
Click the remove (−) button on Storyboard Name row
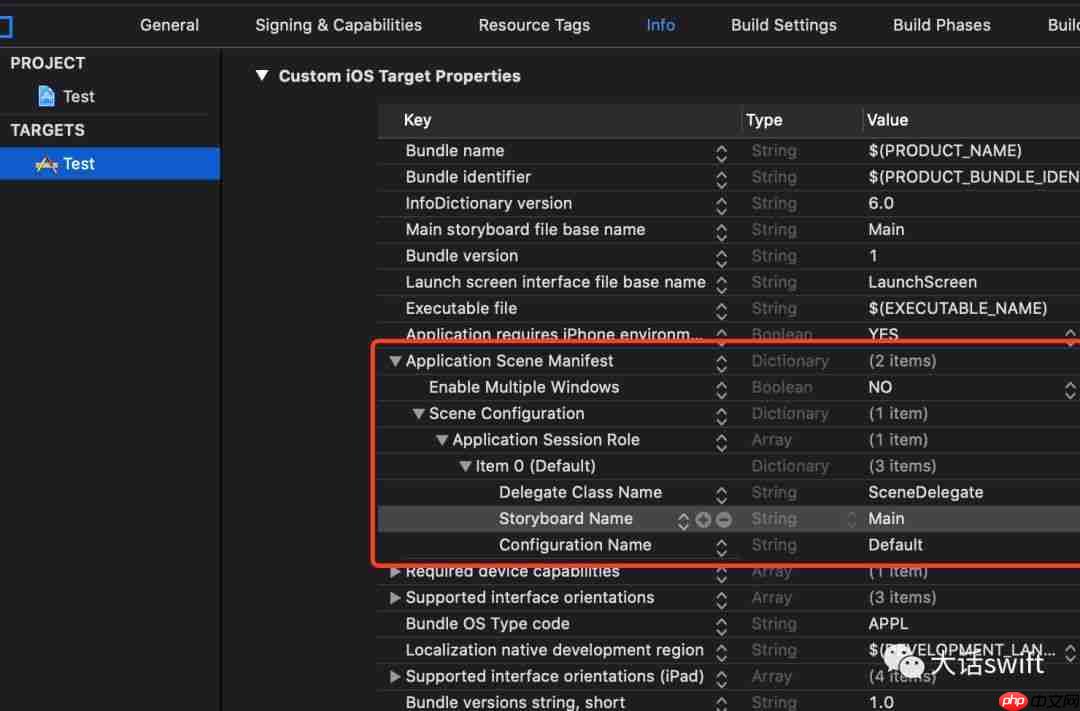click(724, 520)
